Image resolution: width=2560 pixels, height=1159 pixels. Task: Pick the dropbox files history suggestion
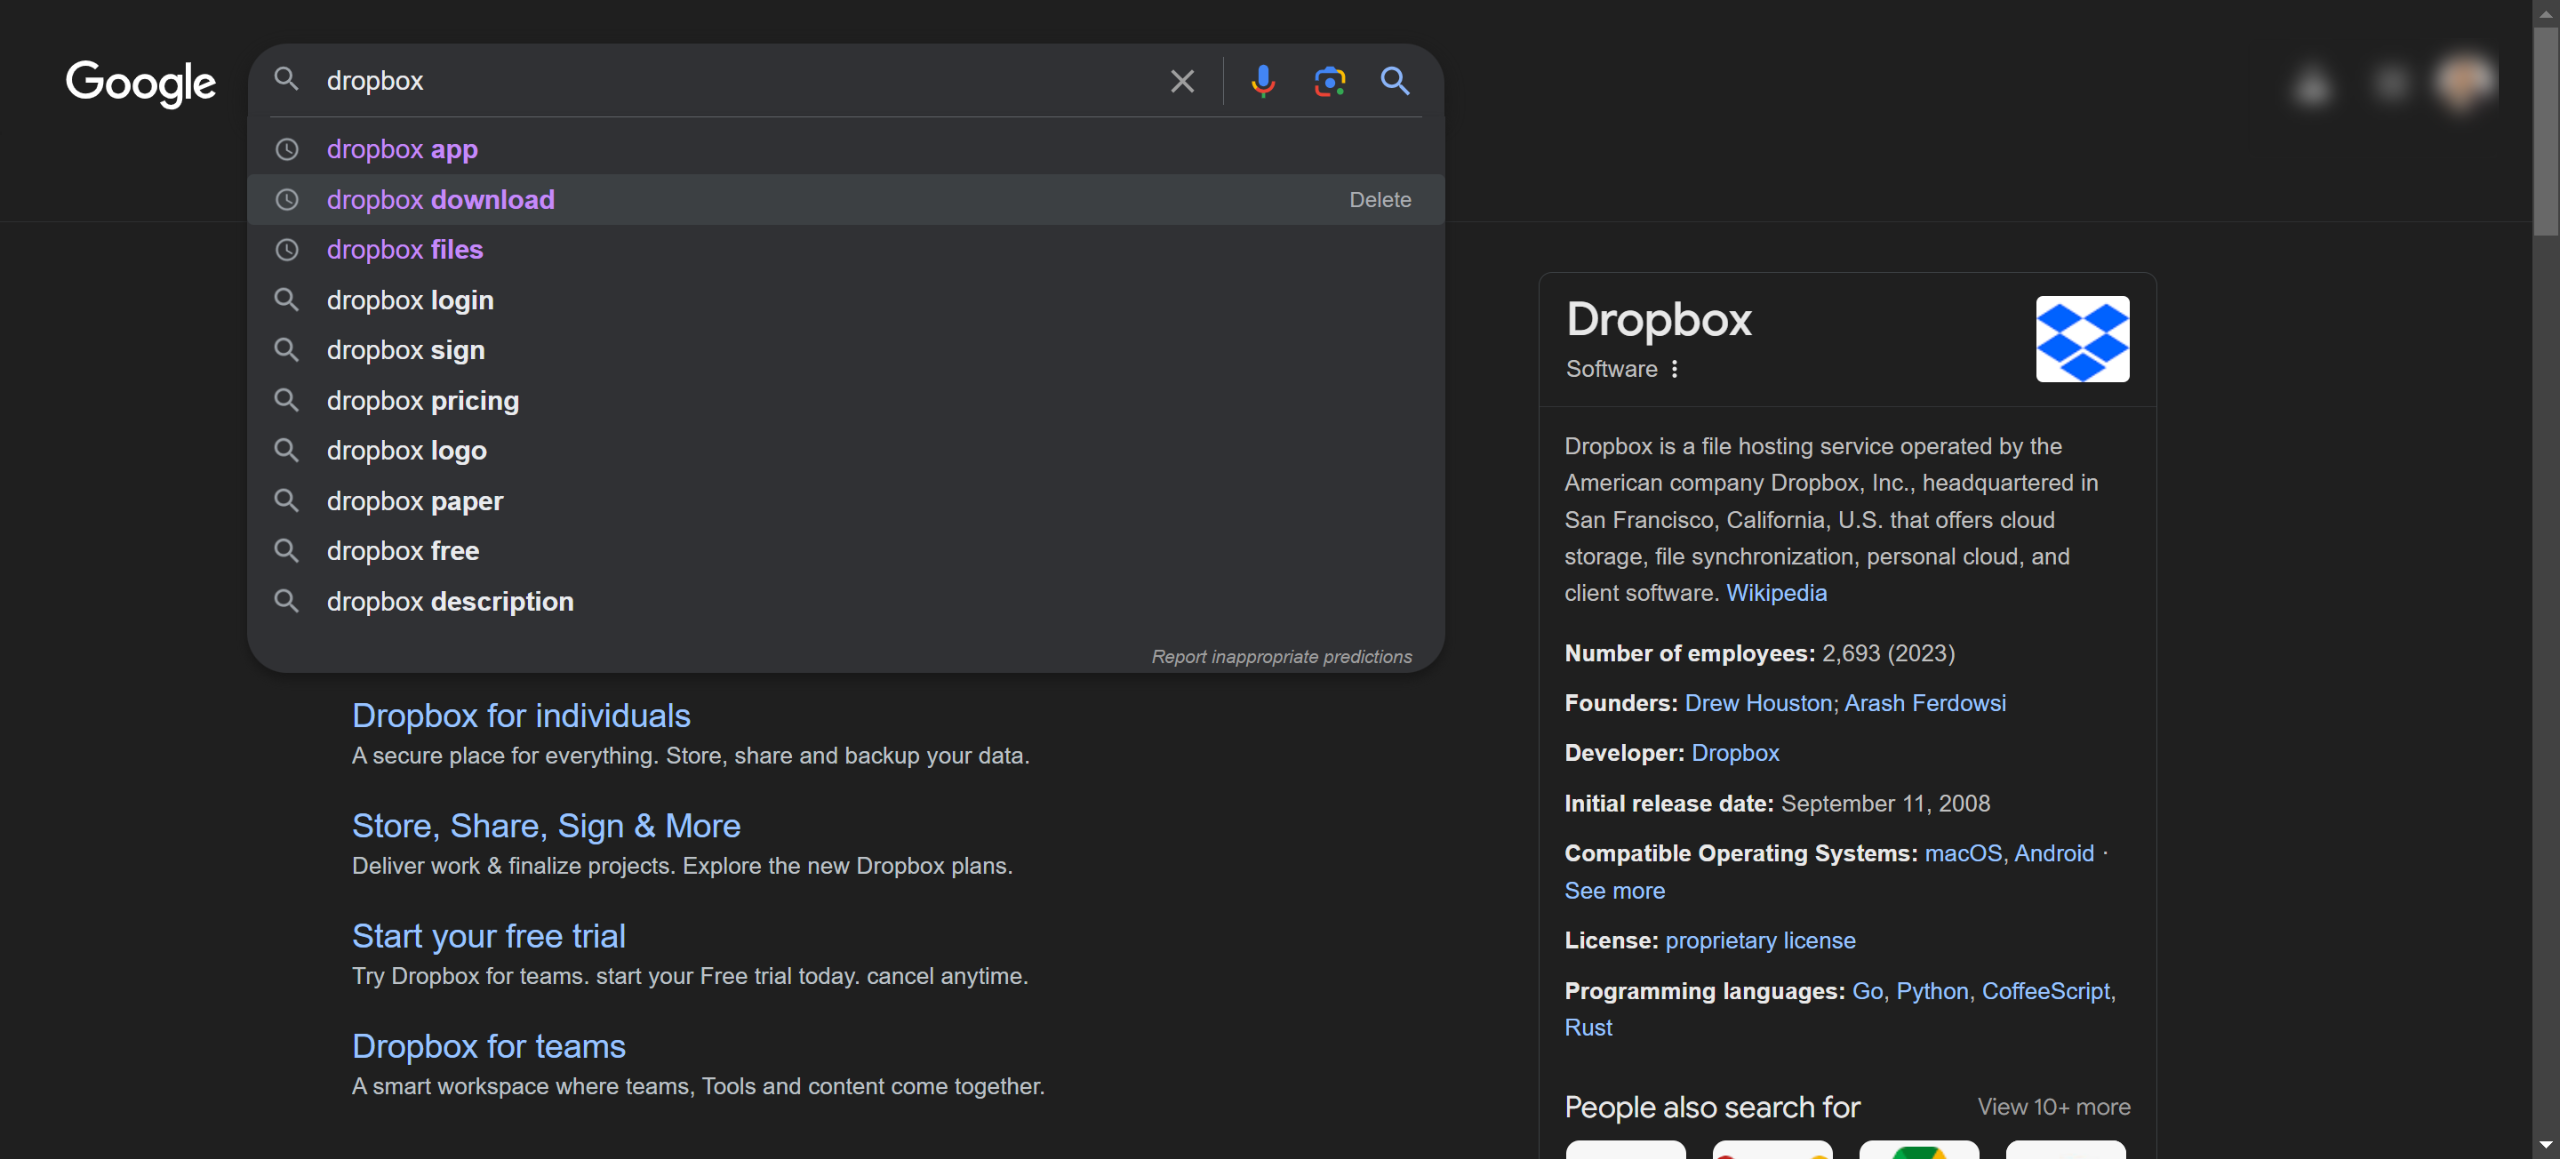[405, 250]
